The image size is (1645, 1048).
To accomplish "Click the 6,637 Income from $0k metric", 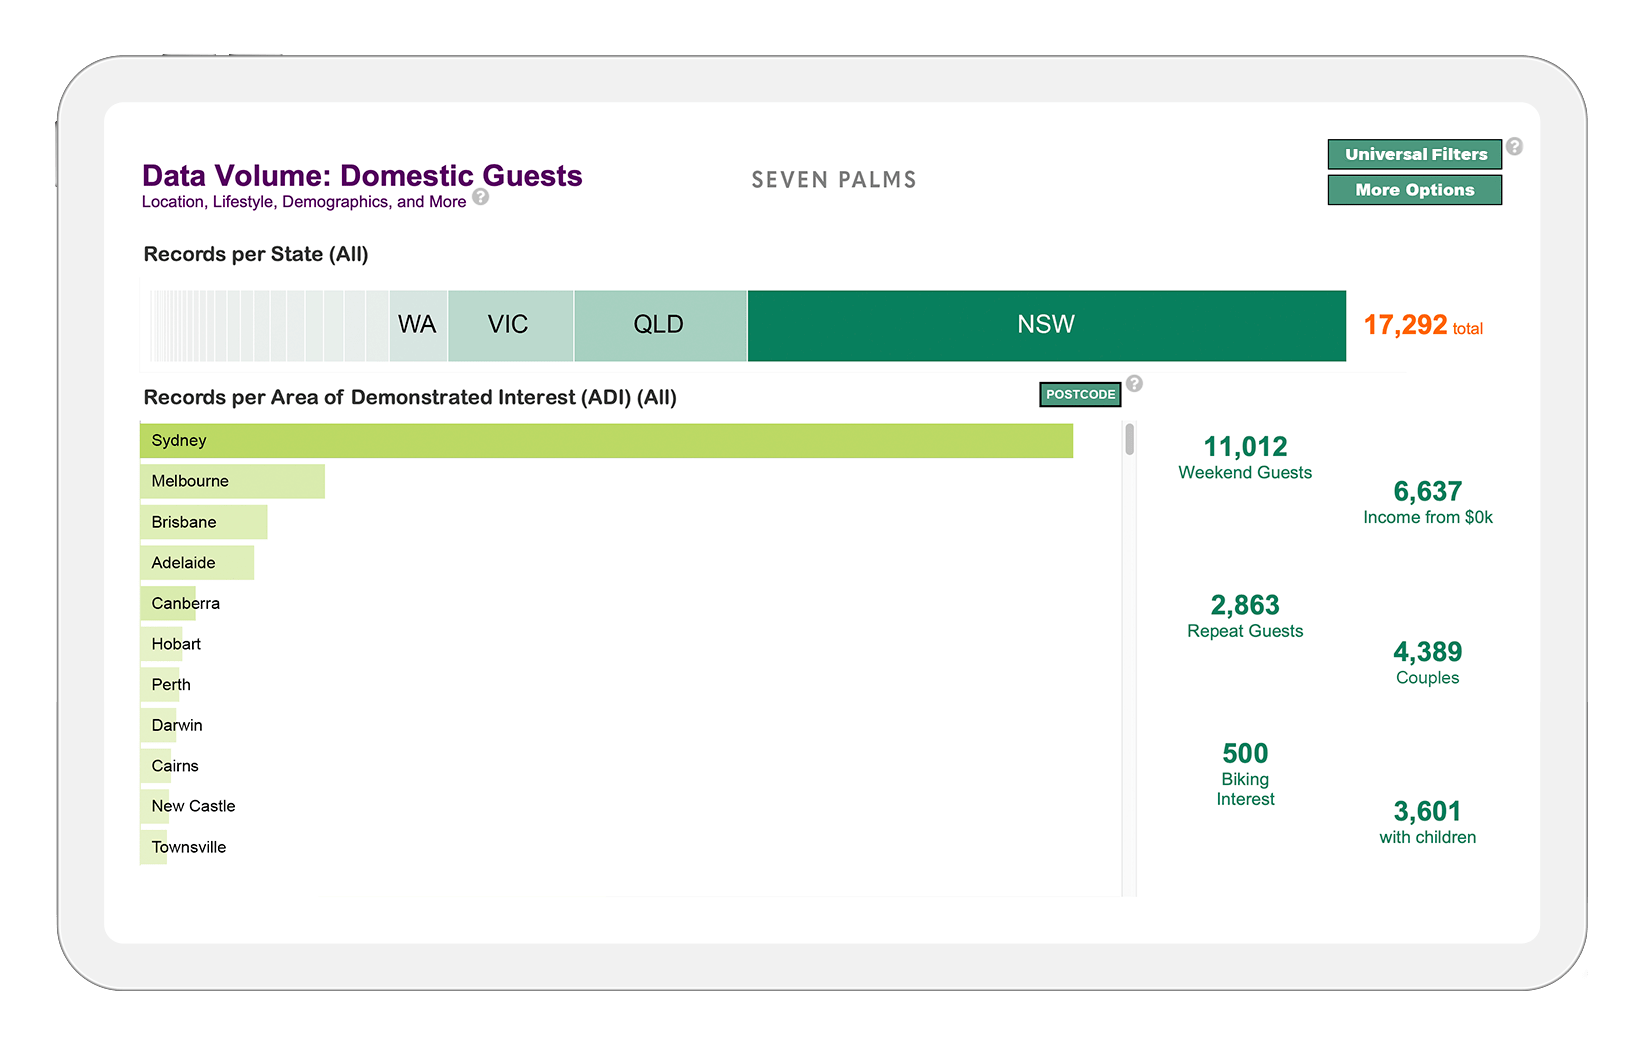I will point(1428,502).
